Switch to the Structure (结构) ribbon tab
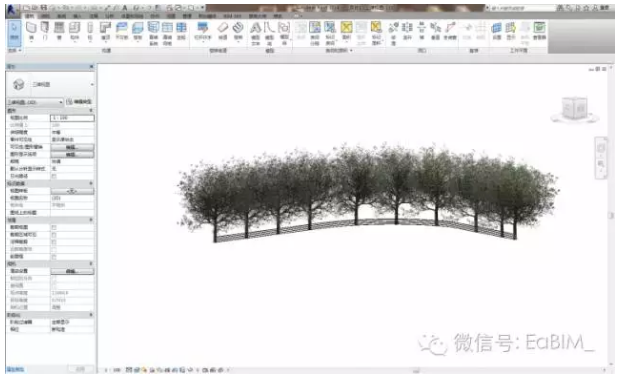The width and height of the screenshot is (621, 378). coord(46,16)
